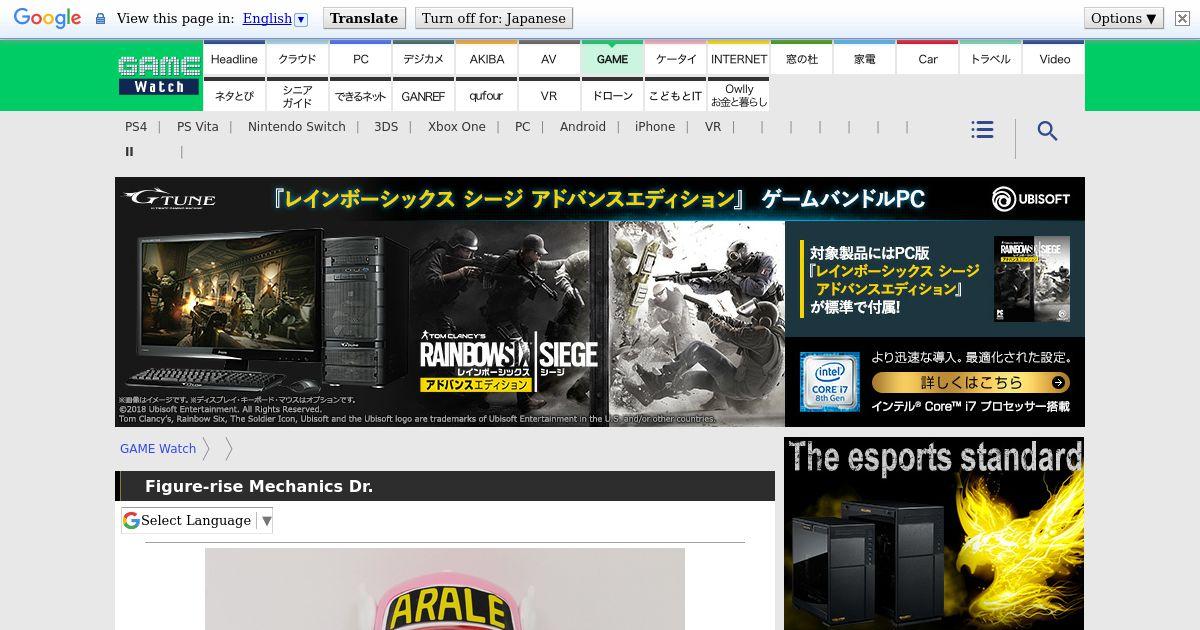Image resolution: width=1200 pixels, height=630 pixels.
Task: Go to Android category link
Action: click(583, 127)
